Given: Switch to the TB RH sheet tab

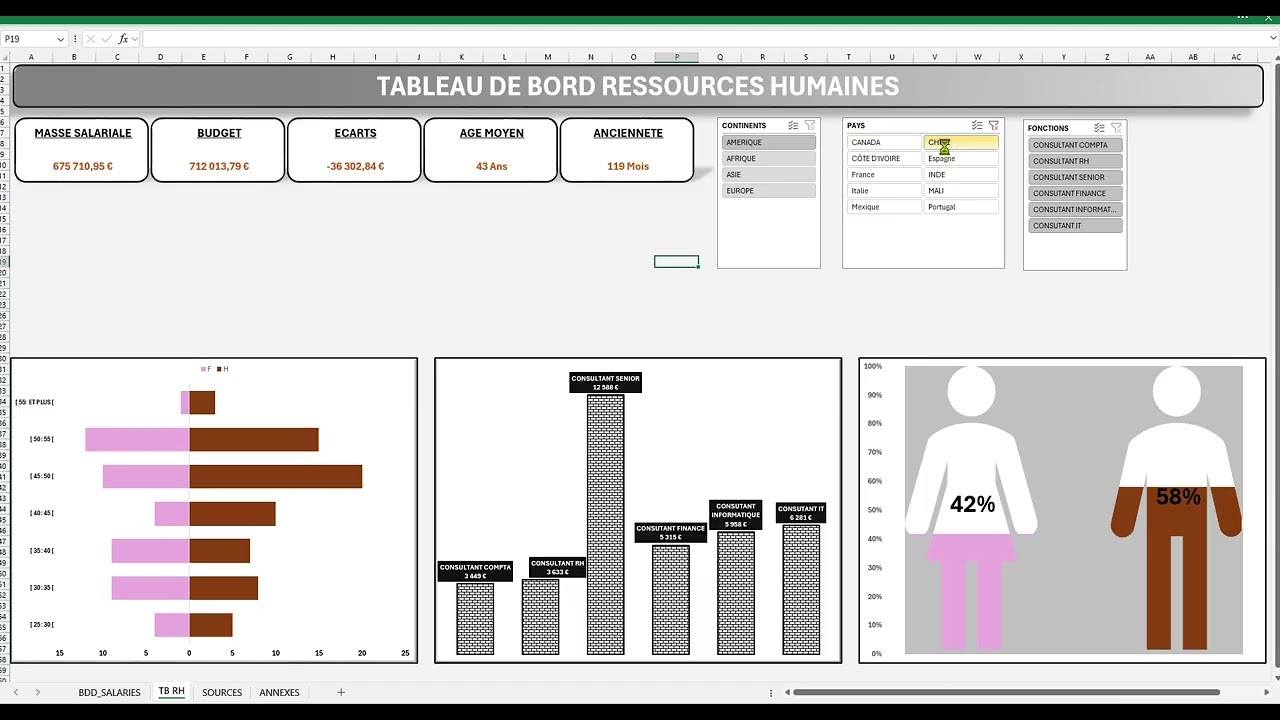Looking at the screenshot, I should point(171,691).
